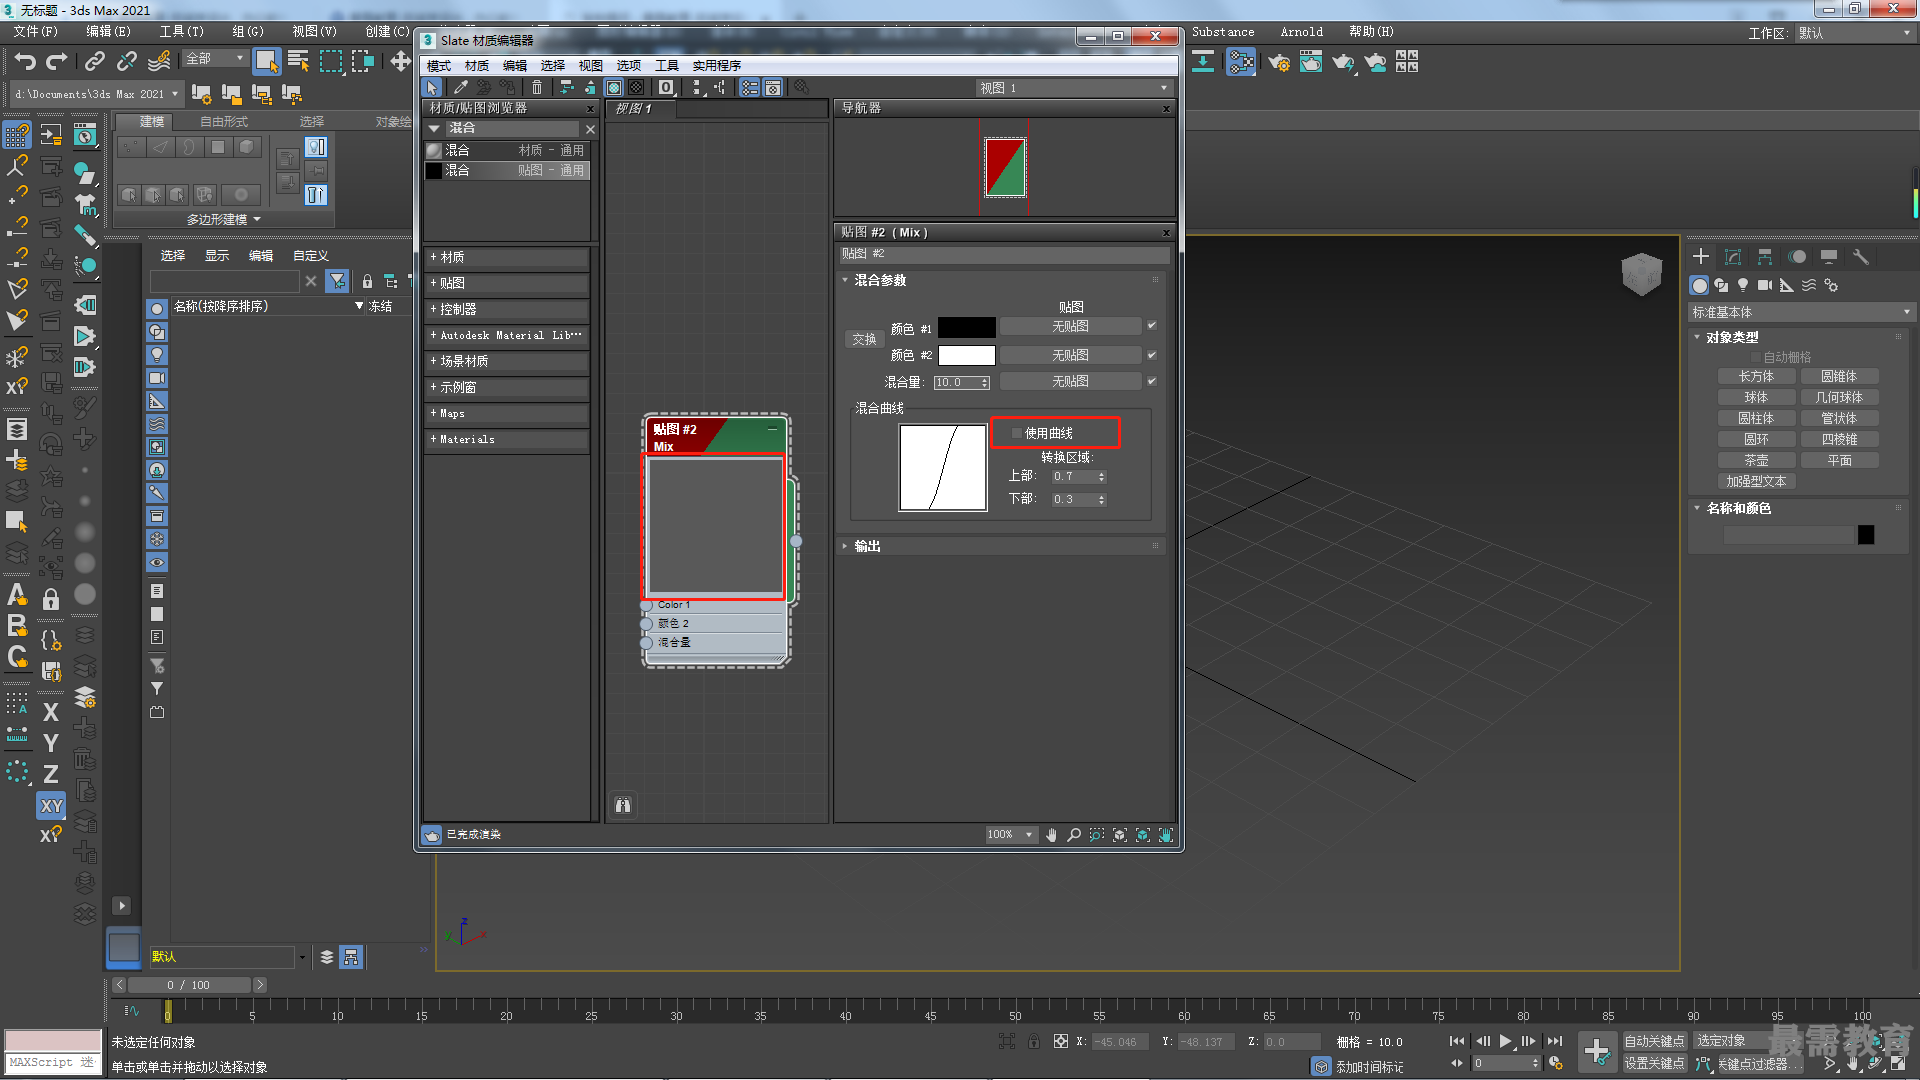
Task: Create a 球体 sphere primitive
Action: point(1756,397)
